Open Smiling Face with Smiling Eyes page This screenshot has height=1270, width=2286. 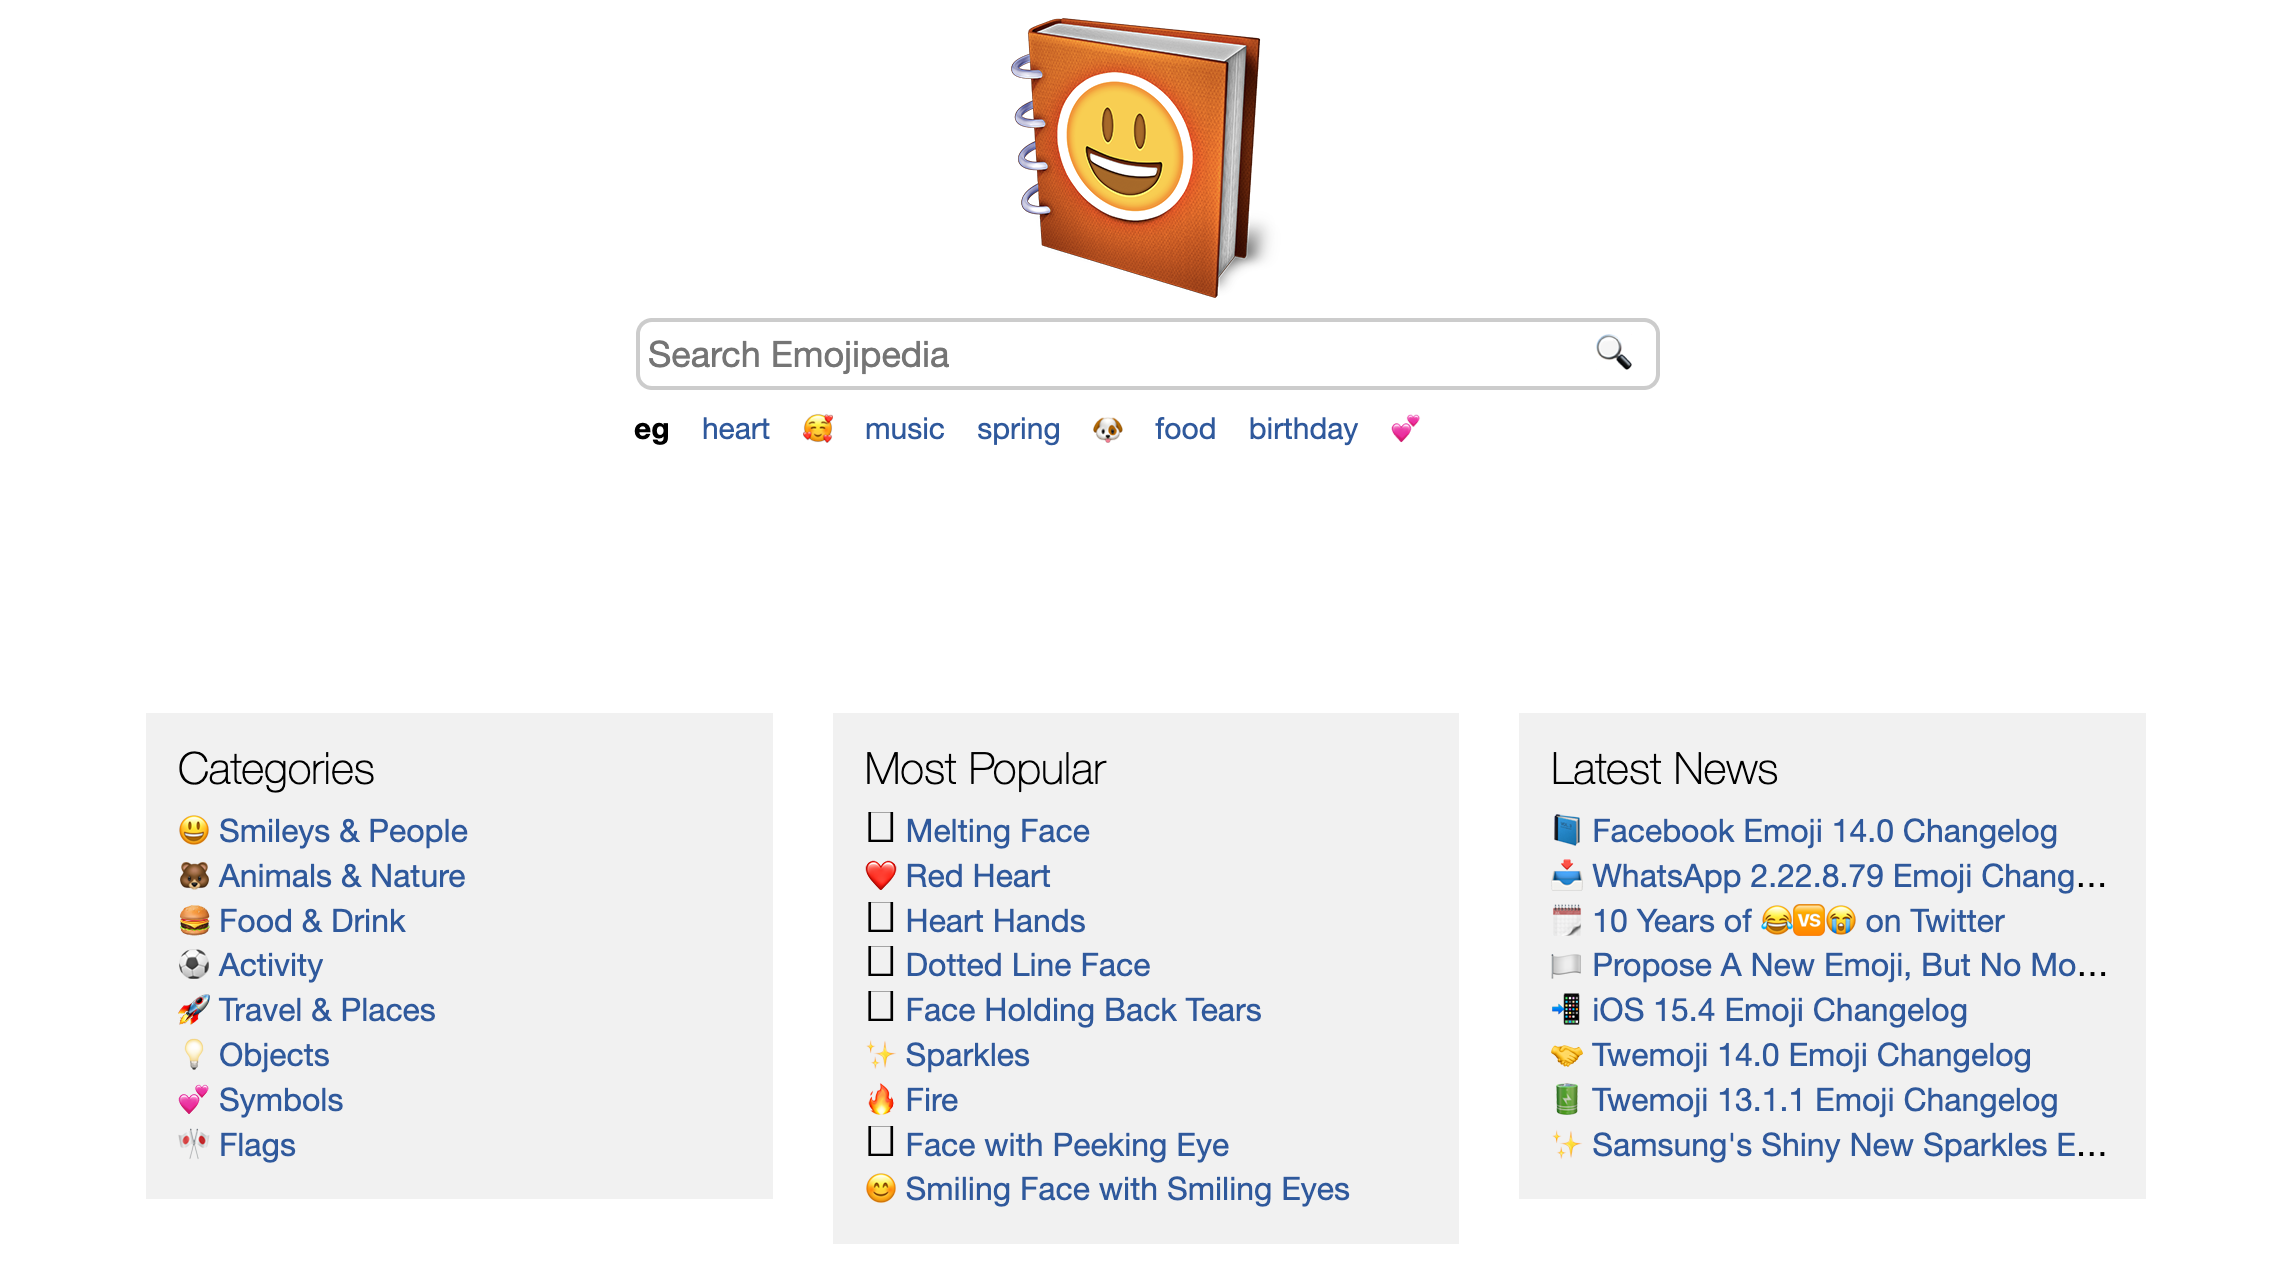[1127, 1189]
